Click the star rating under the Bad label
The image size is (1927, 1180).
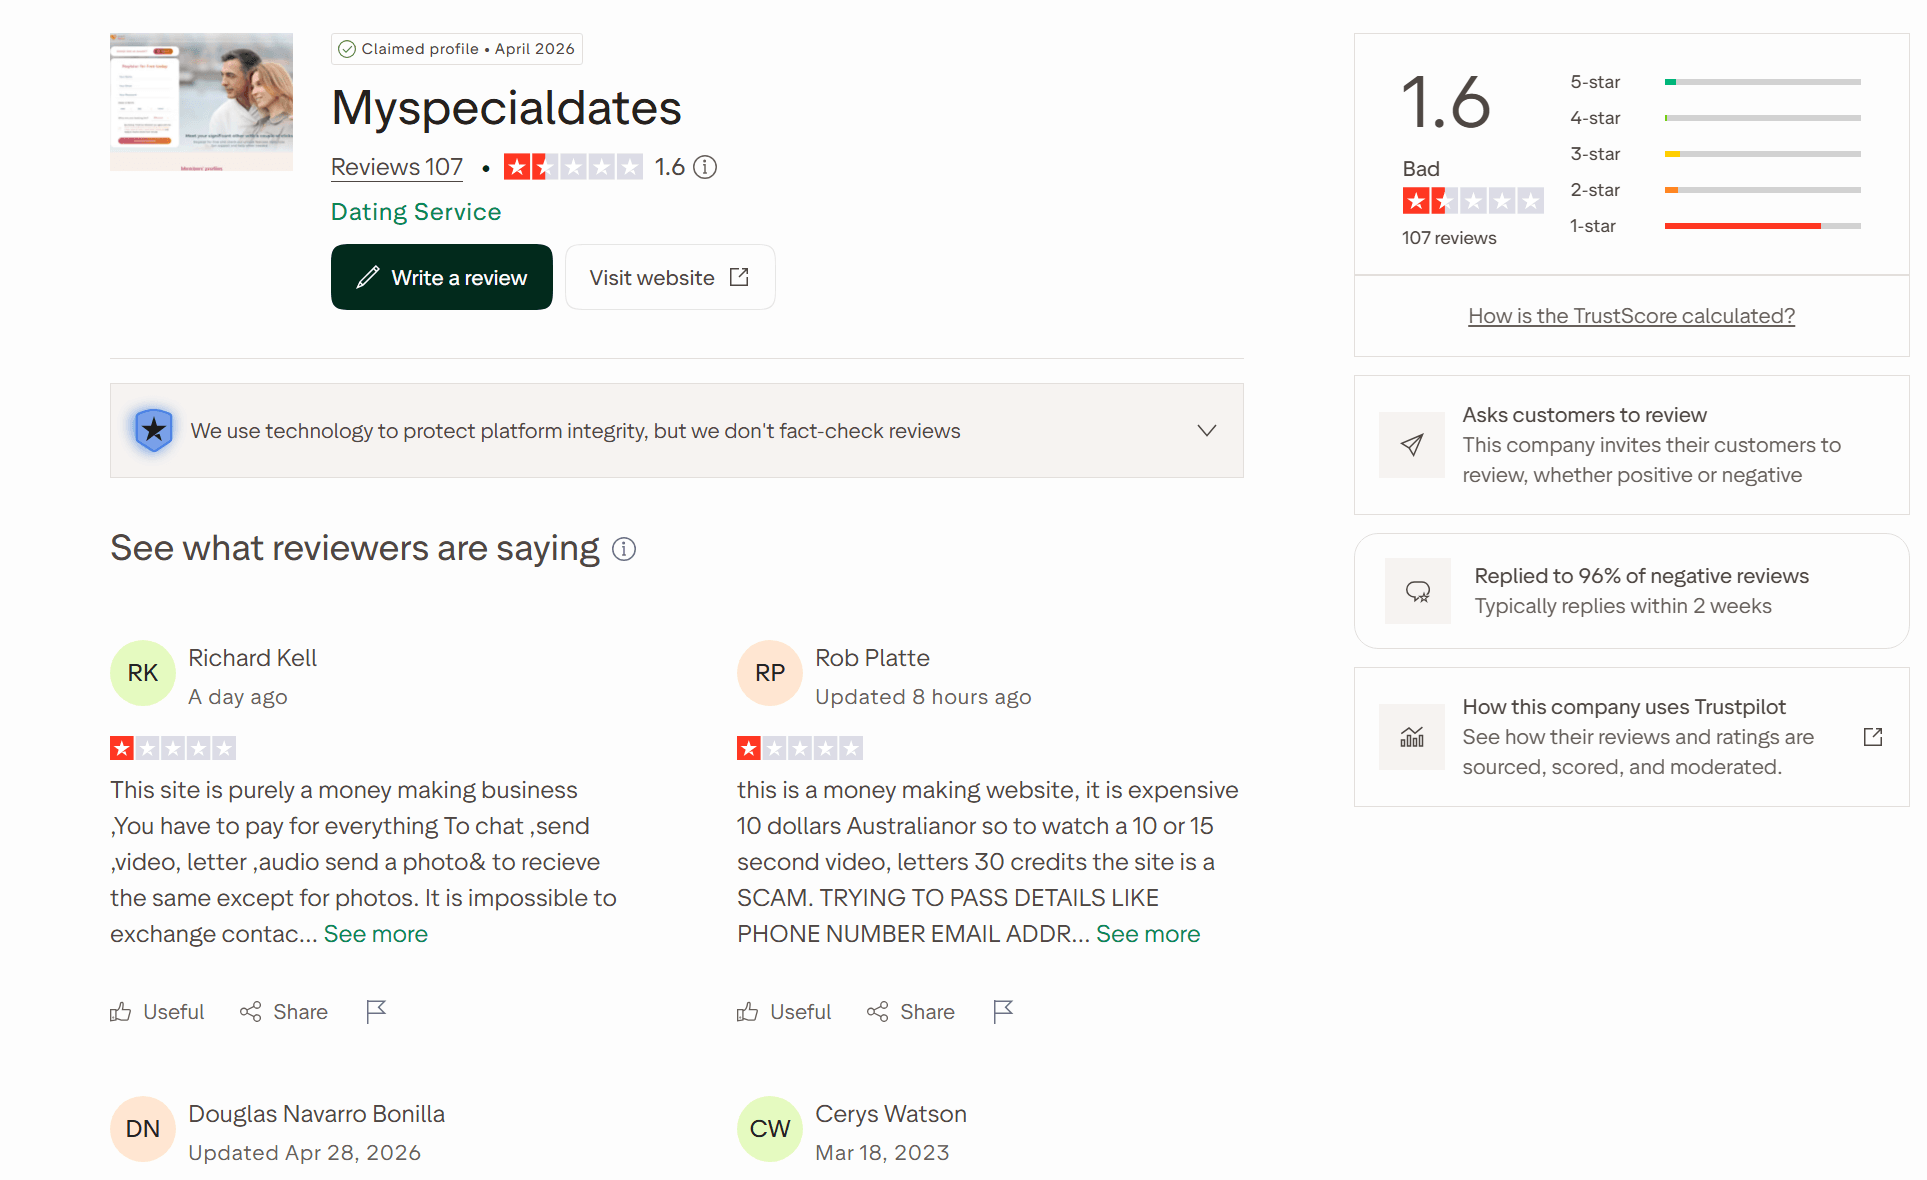(x=1472, y=201)
